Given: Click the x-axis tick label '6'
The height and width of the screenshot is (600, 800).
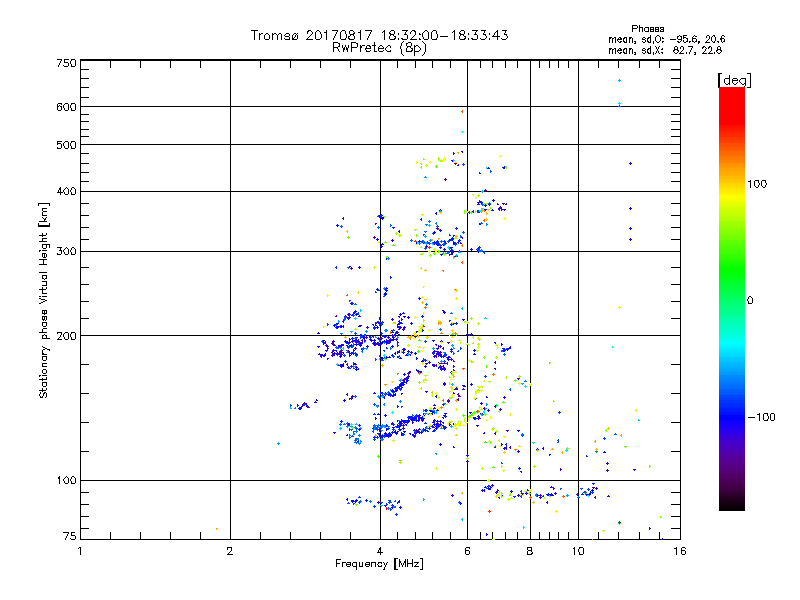Looking at the screenshot, I should coord(467,551).
